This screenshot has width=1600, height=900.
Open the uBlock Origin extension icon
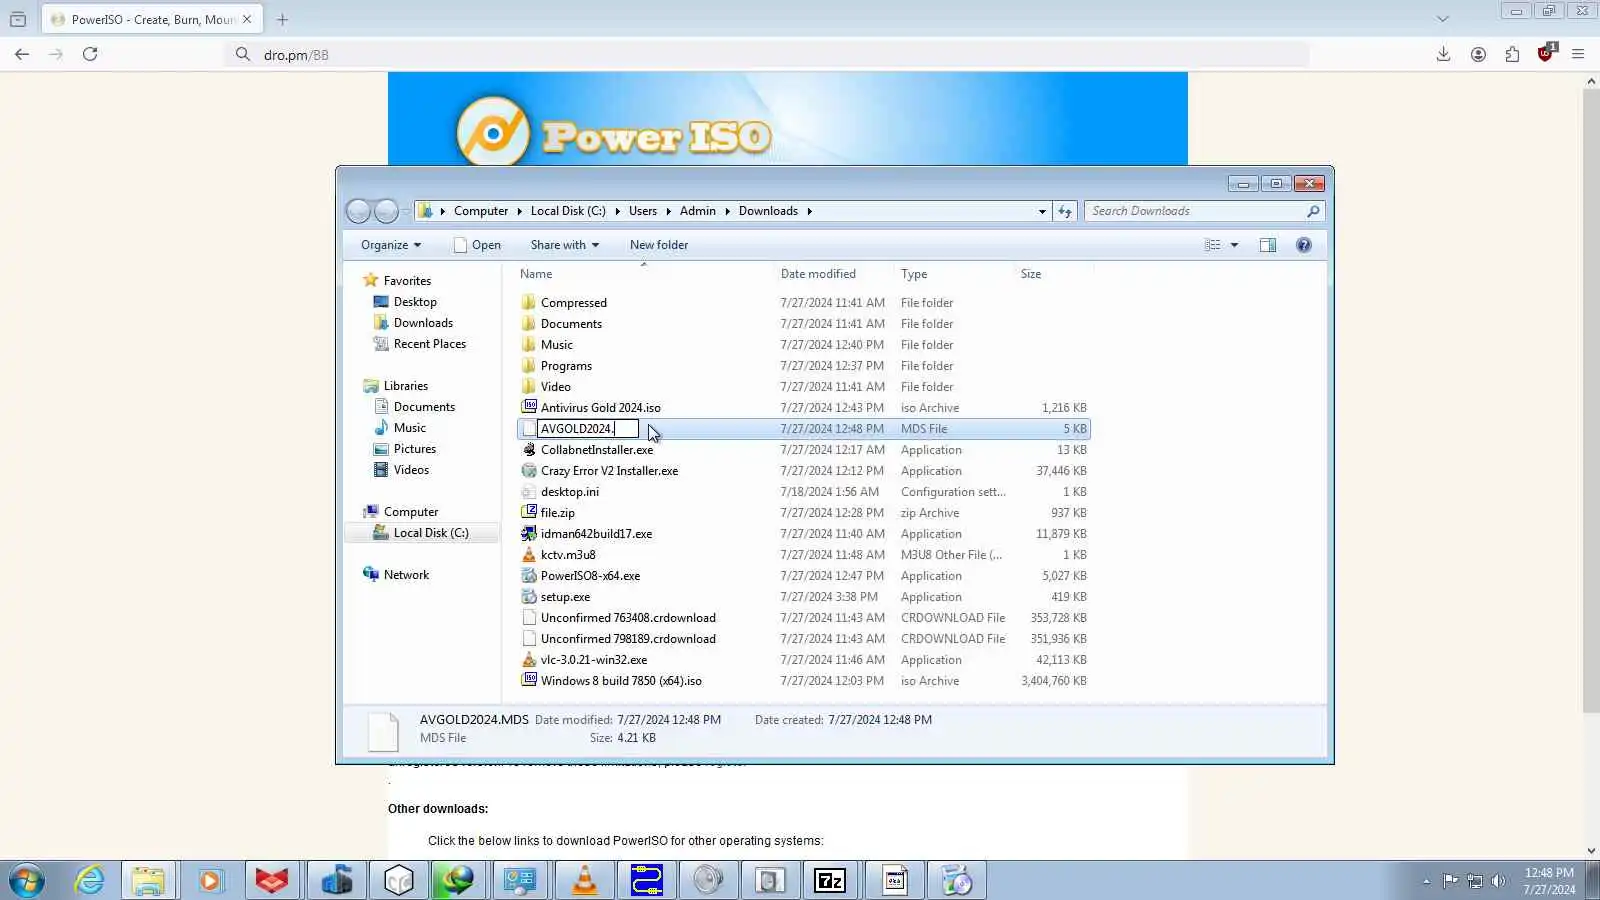click(1546, 53)
